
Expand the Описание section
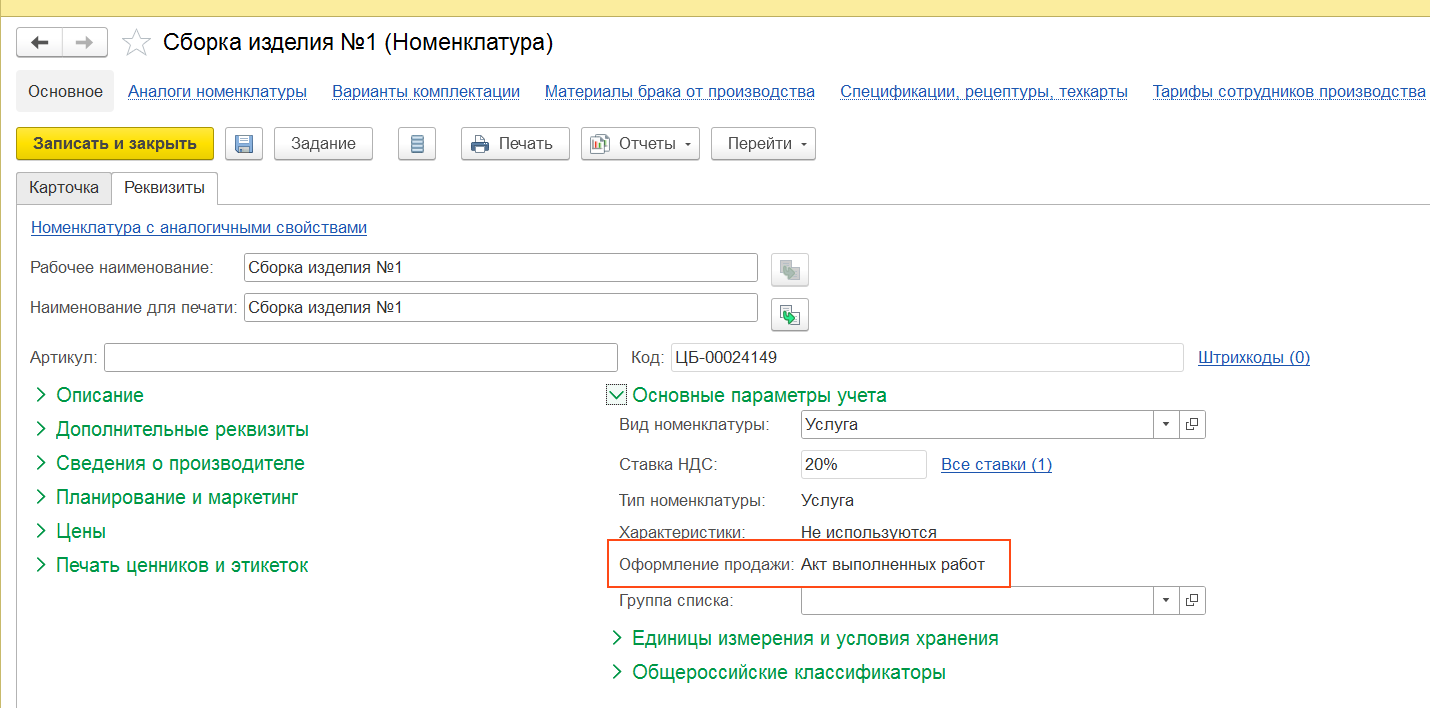coord(41,395)
